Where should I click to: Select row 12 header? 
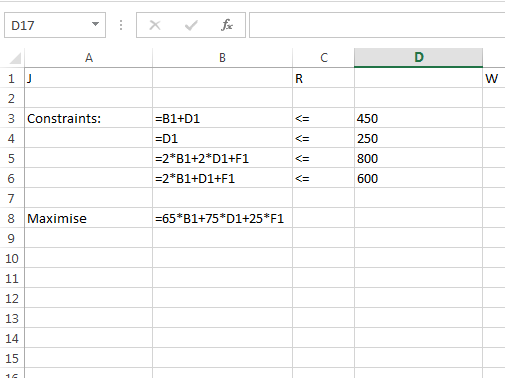12,299
